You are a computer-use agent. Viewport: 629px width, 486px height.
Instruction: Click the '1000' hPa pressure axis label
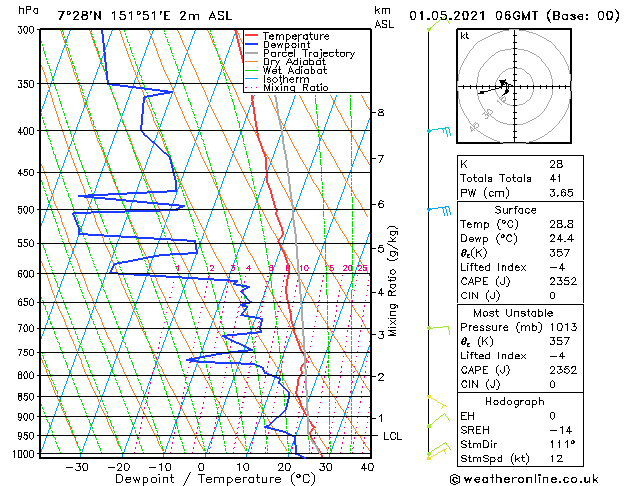pos(25,454)
